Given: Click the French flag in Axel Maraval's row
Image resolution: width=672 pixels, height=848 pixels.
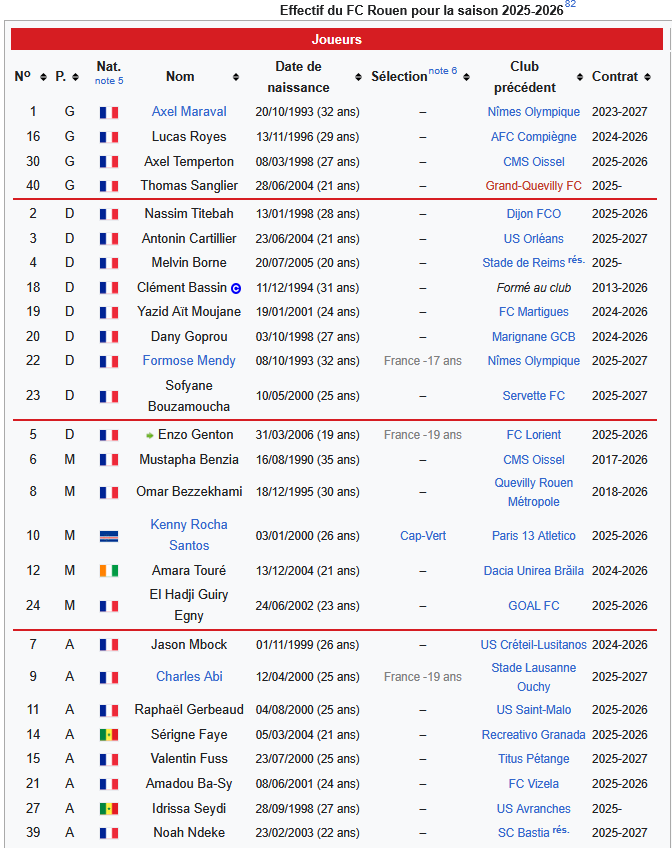Looking at the screenshot, I should (109, 113).
